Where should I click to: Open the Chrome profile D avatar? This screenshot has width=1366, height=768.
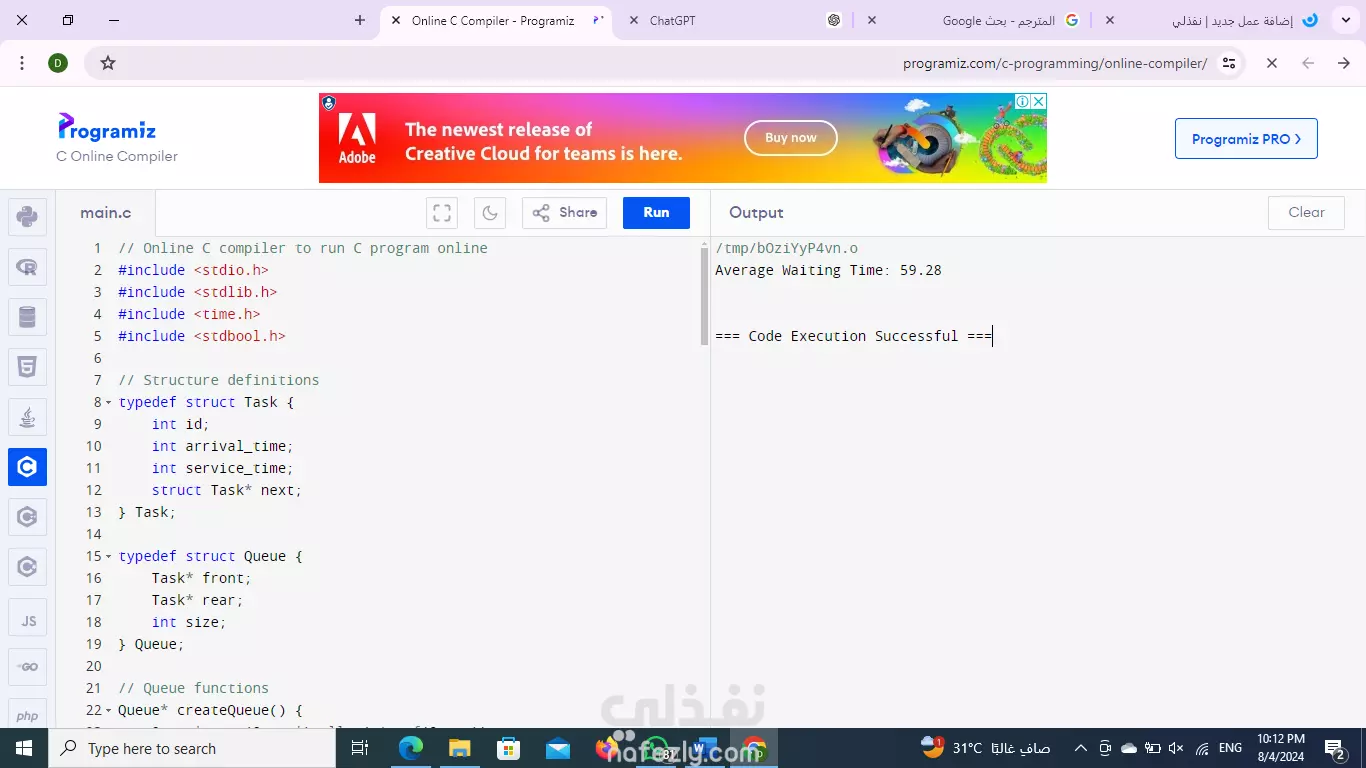58,63
